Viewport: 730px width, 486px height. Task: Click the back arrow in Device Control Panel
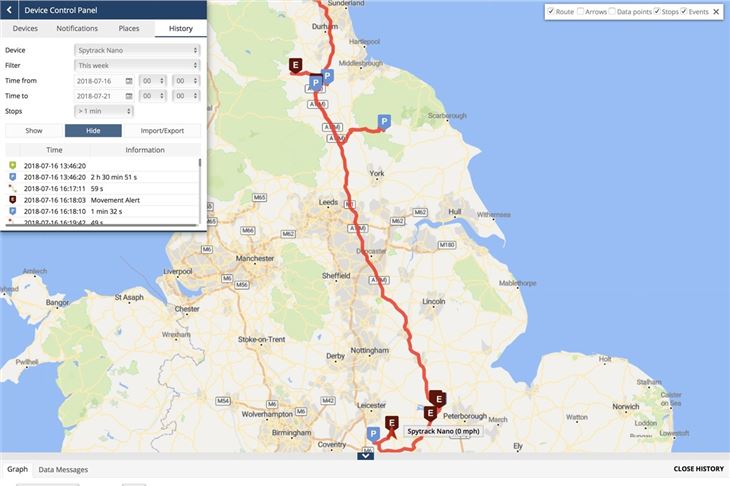coord(9,10)
